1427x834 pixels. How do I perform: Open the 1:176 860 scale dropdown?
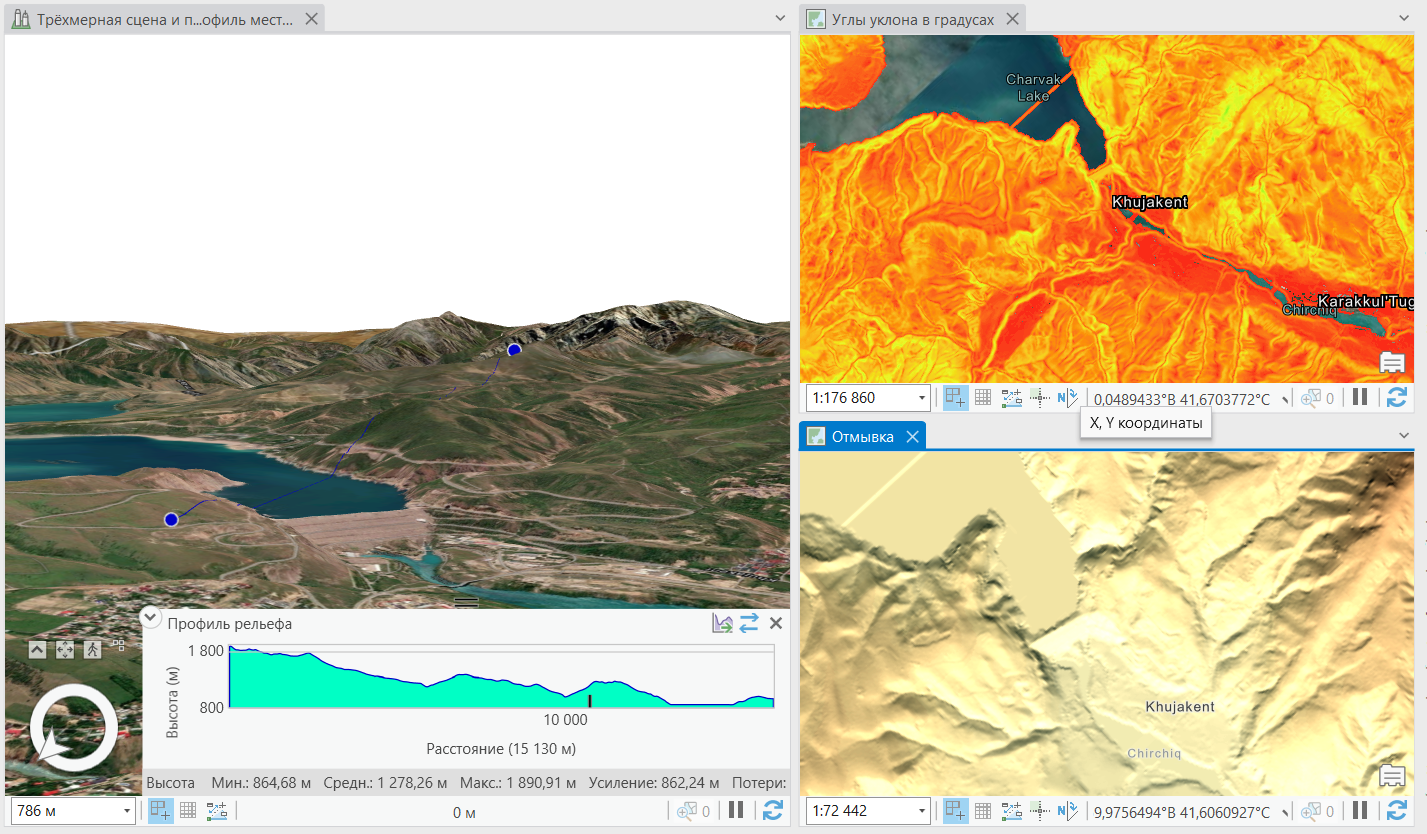(921, 398)
